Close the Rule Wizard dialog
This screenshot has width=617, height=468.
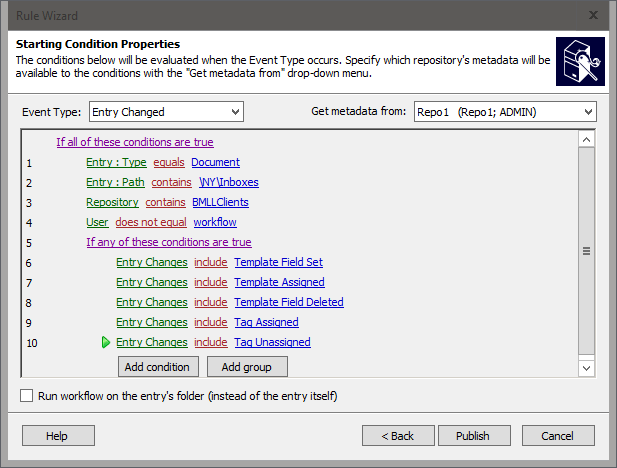[x=594, y=15]
